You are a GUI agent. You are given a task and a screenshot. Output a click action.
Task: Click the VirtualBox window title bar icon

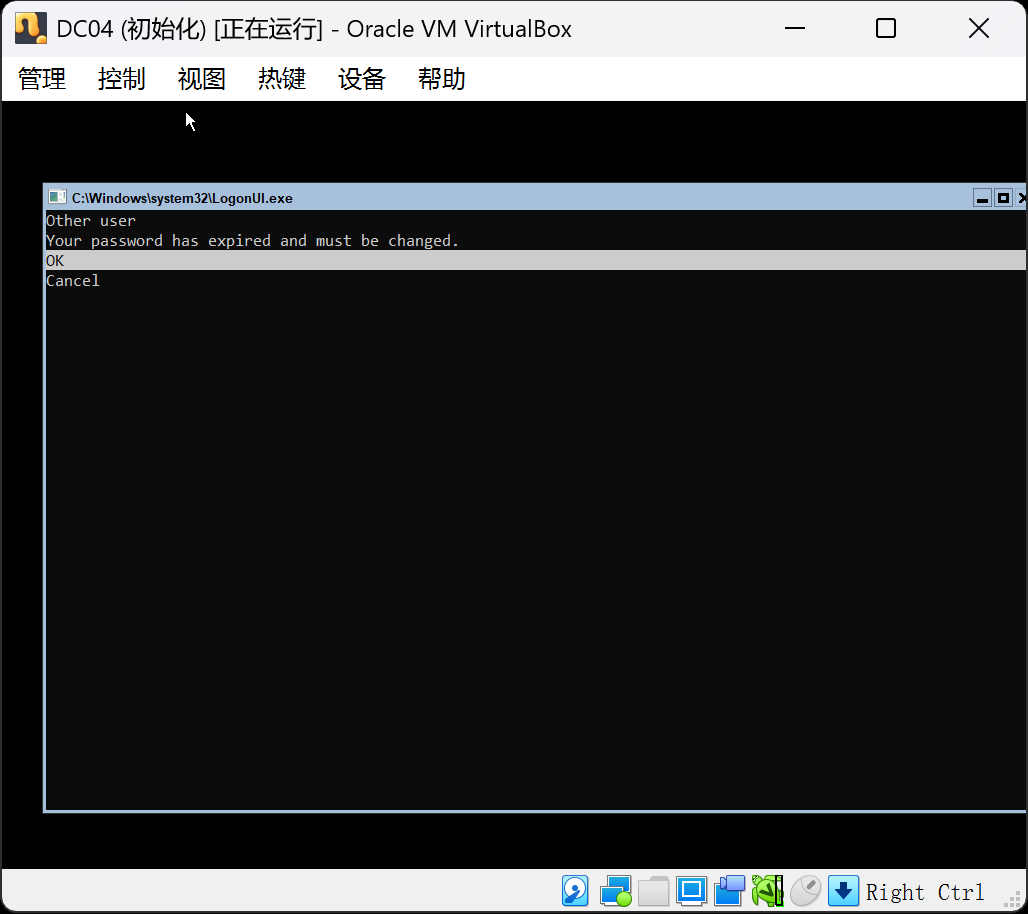[x=28, y=28]
